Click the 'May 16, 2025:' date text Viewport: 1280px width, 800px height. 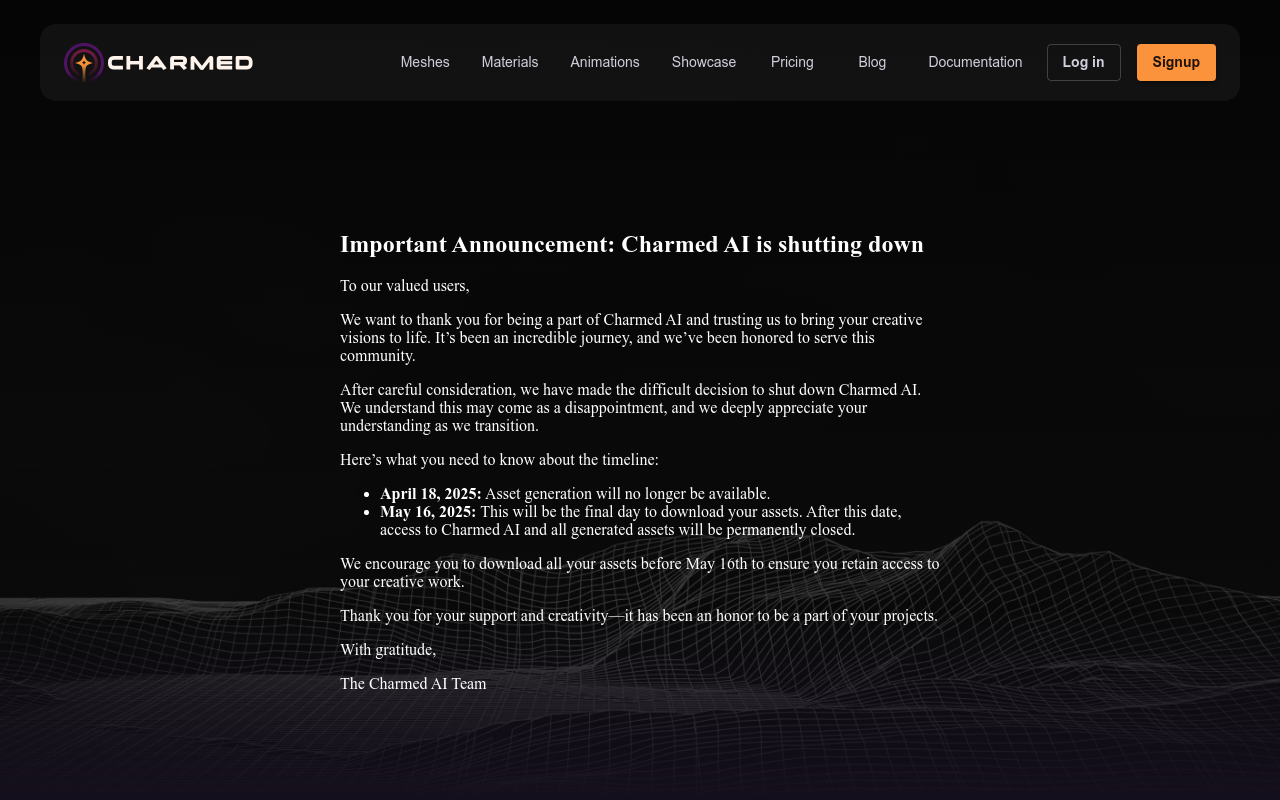(428, 512)
